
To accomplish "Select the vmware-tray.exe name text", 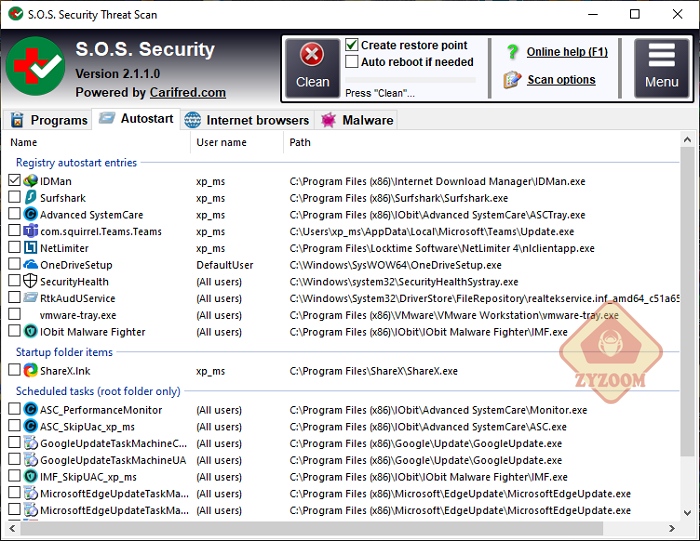I will click(78, 315).
